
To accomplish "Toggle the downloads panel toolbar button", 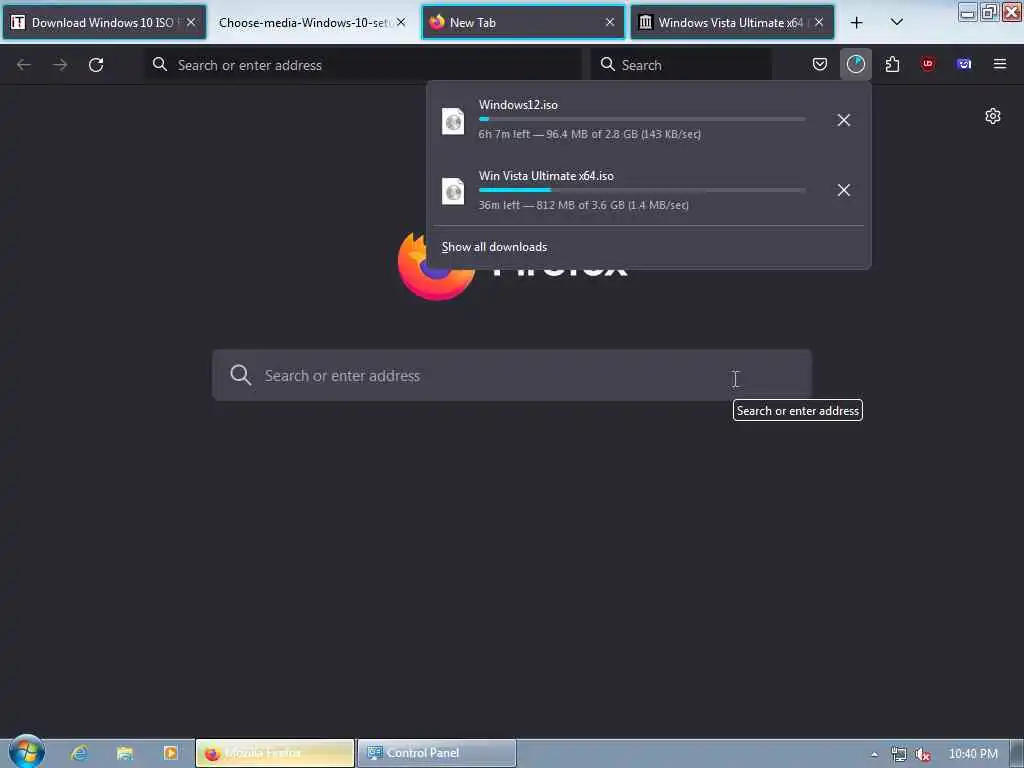I will point(856,64).
